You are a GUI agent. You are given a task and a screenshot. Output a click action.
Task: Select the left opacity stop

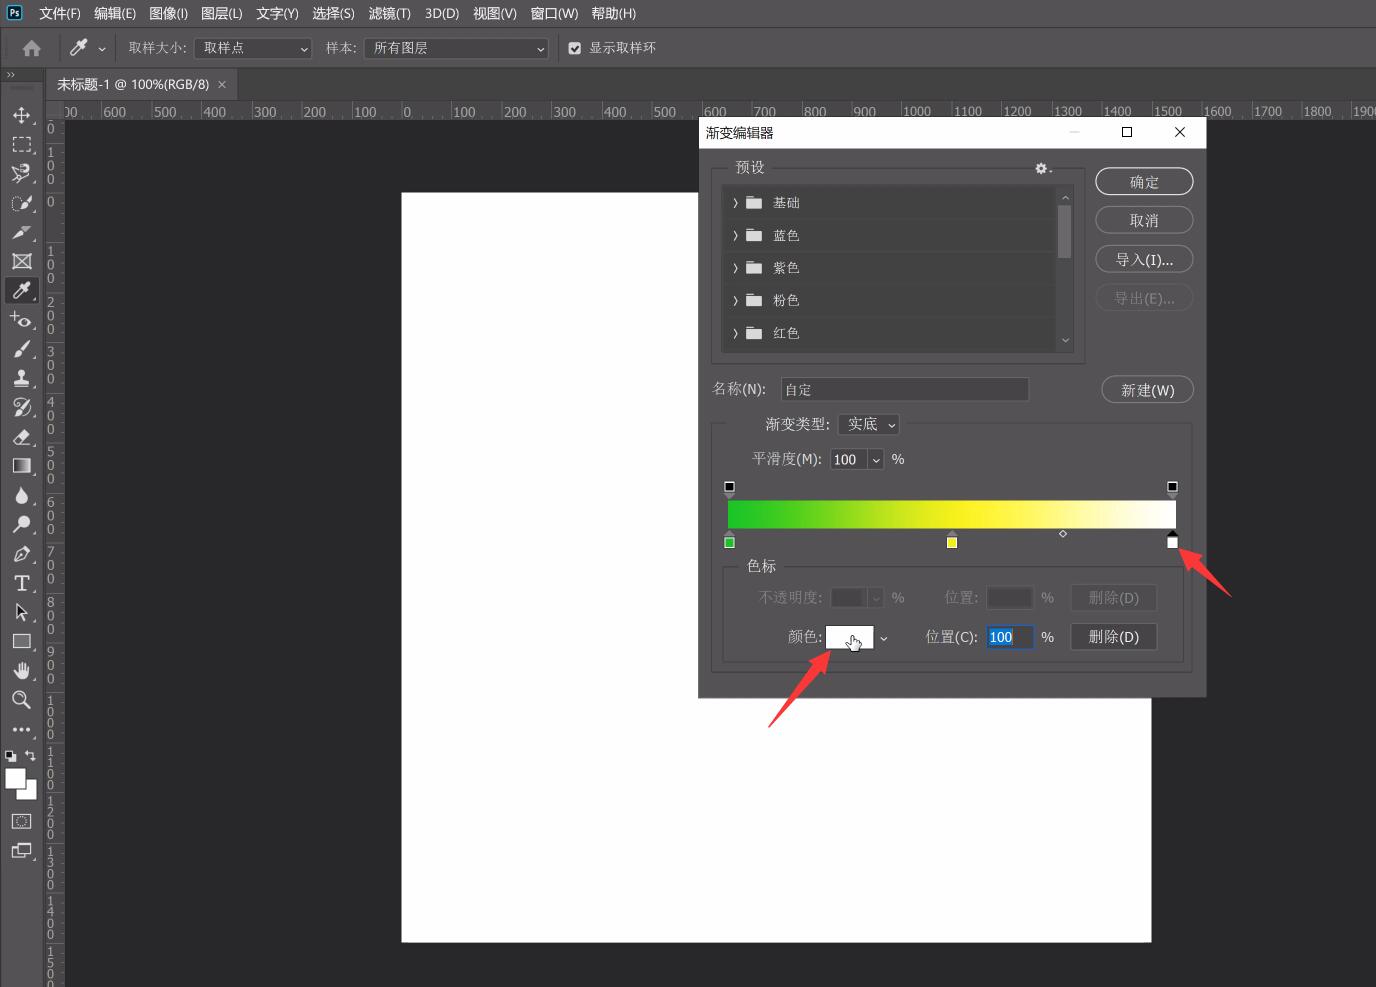[729, 488]
